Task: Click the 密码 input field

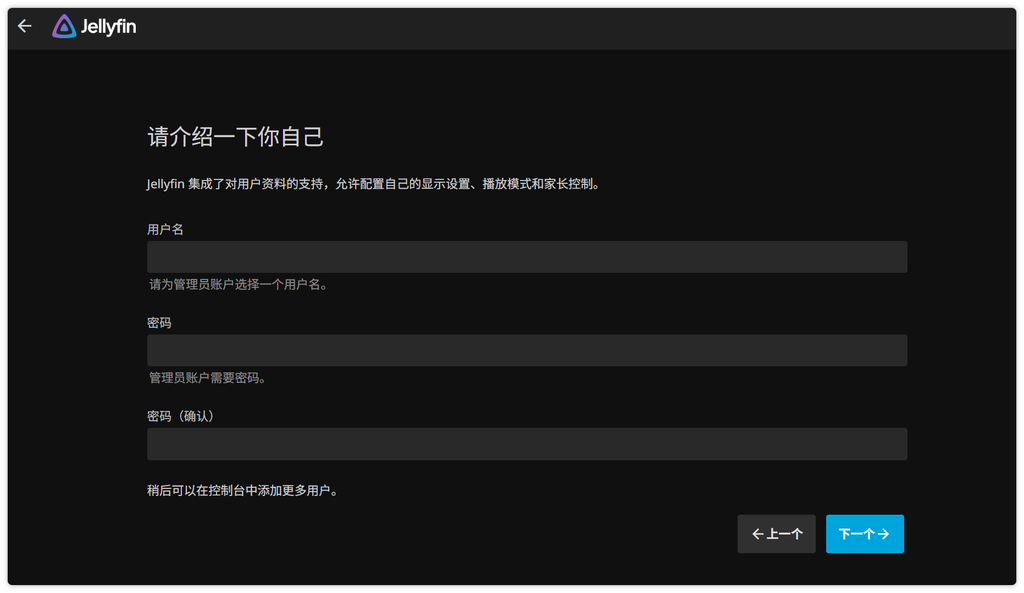Action: [526, 350]
